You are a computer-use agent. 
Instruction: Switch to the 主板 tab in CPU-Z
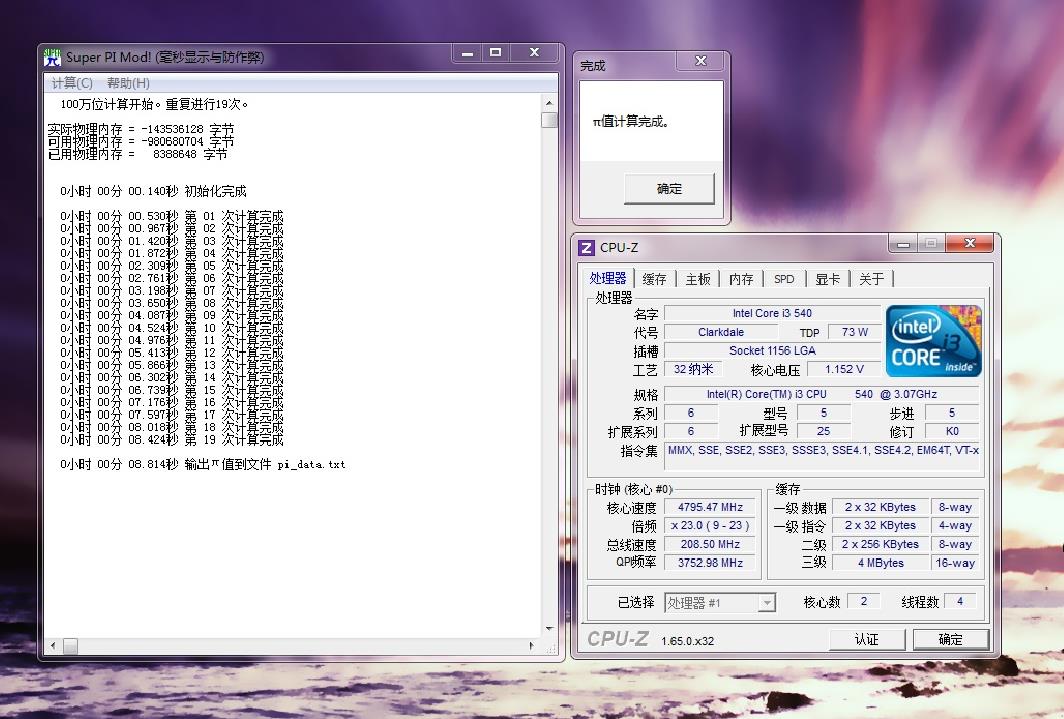coord(698,279)
